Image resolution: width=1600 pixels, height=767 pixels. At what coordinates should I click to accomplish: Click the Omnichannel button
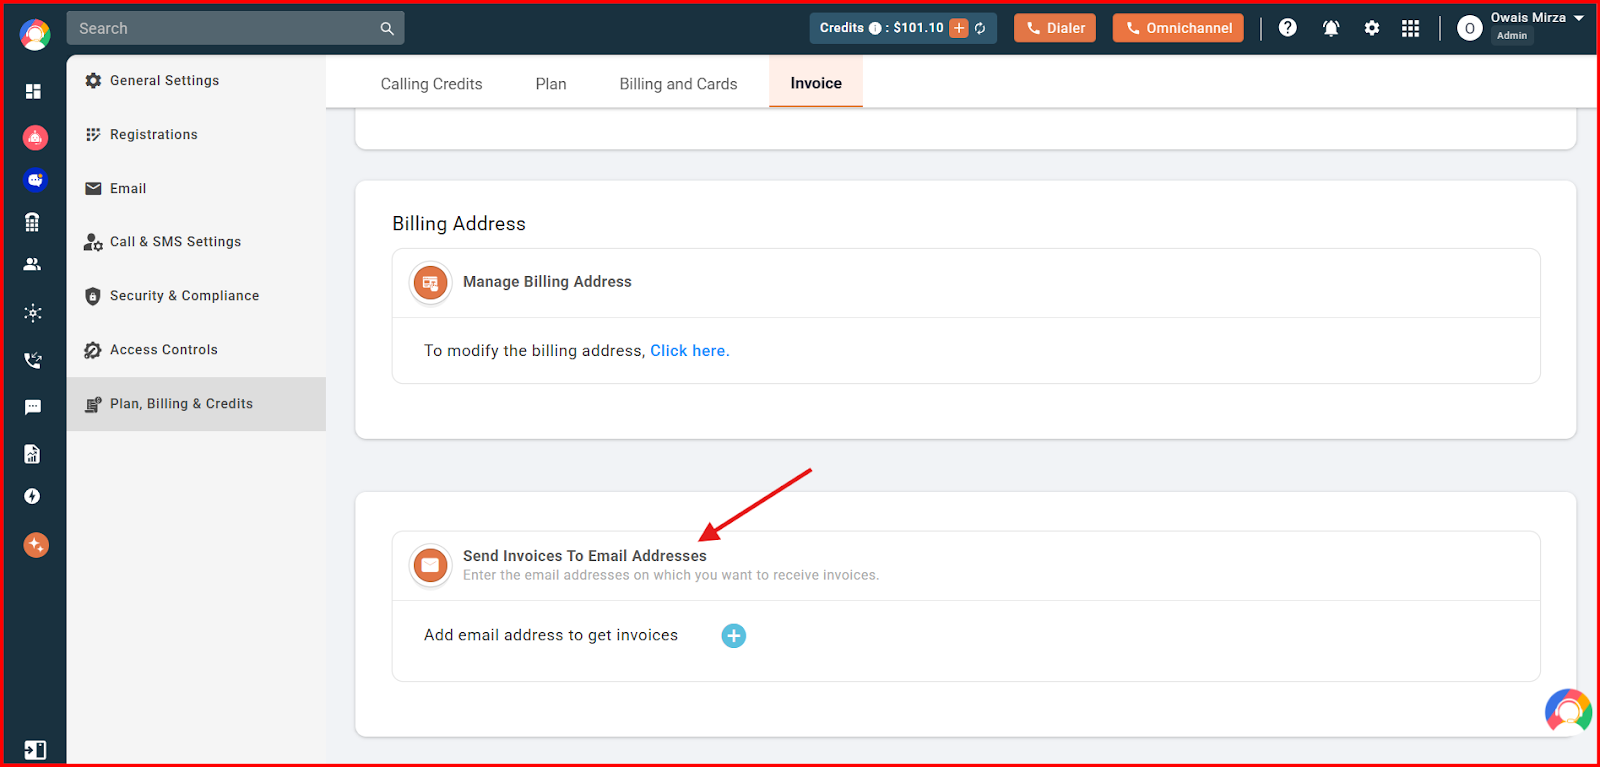1178,28
